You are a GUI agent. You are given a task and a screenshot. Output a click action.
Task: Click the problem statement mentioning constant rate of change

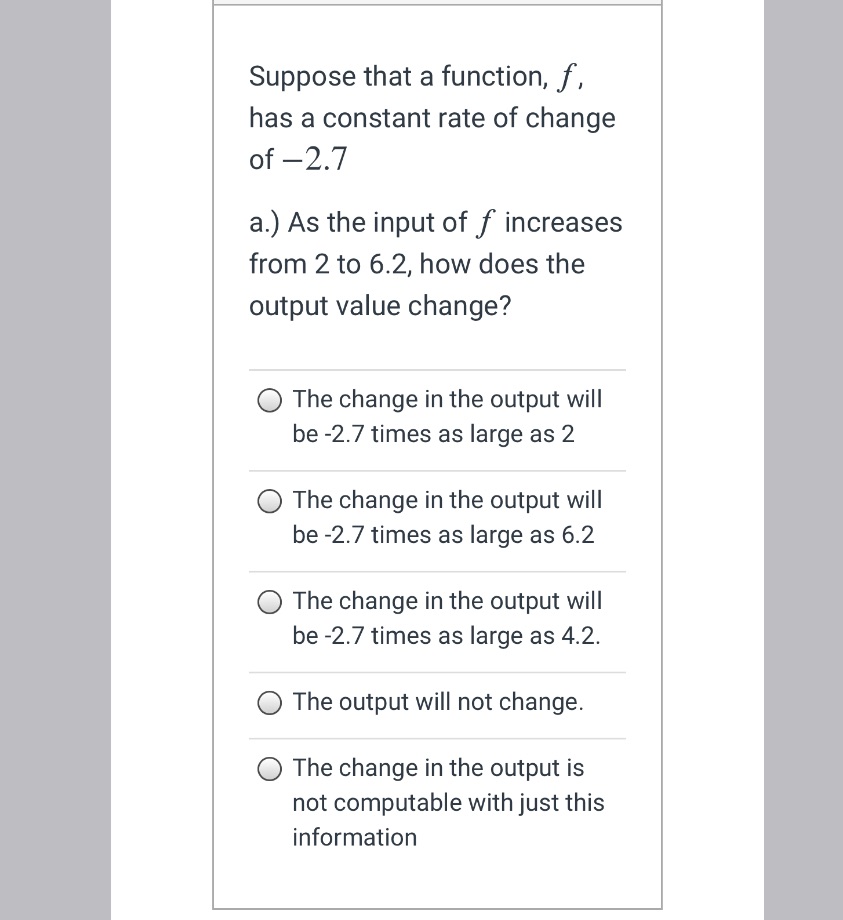(432, 117)
